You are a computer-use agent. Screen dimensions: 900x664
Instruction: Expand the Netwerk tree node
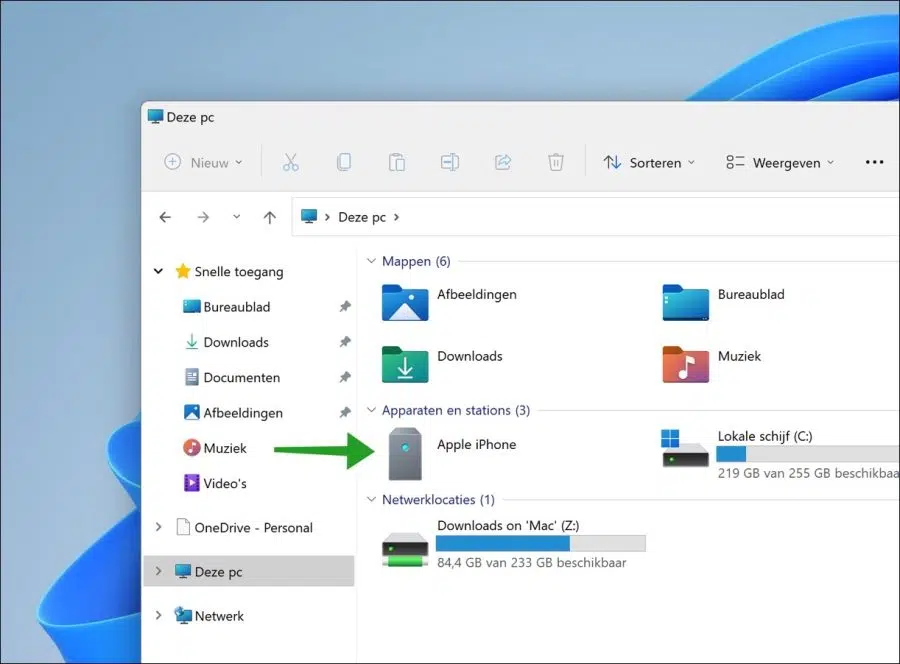click(158, 615)
